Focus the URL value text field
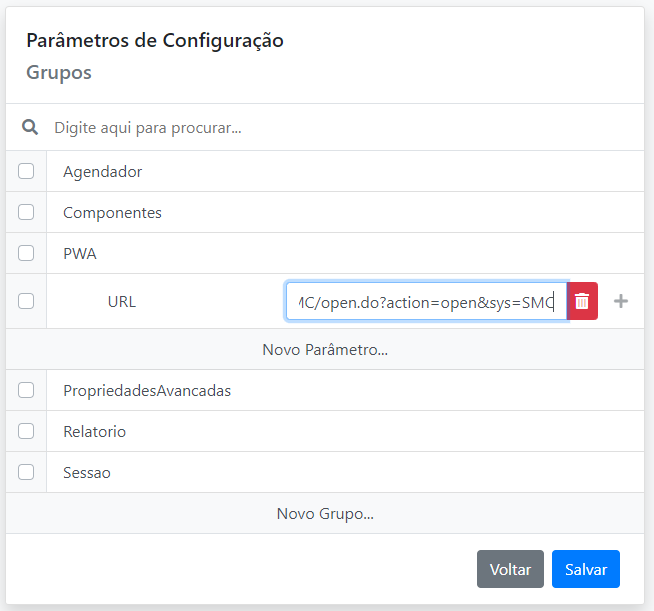The image size is (654, 611). pyautogui.click(x=426, y=301)
